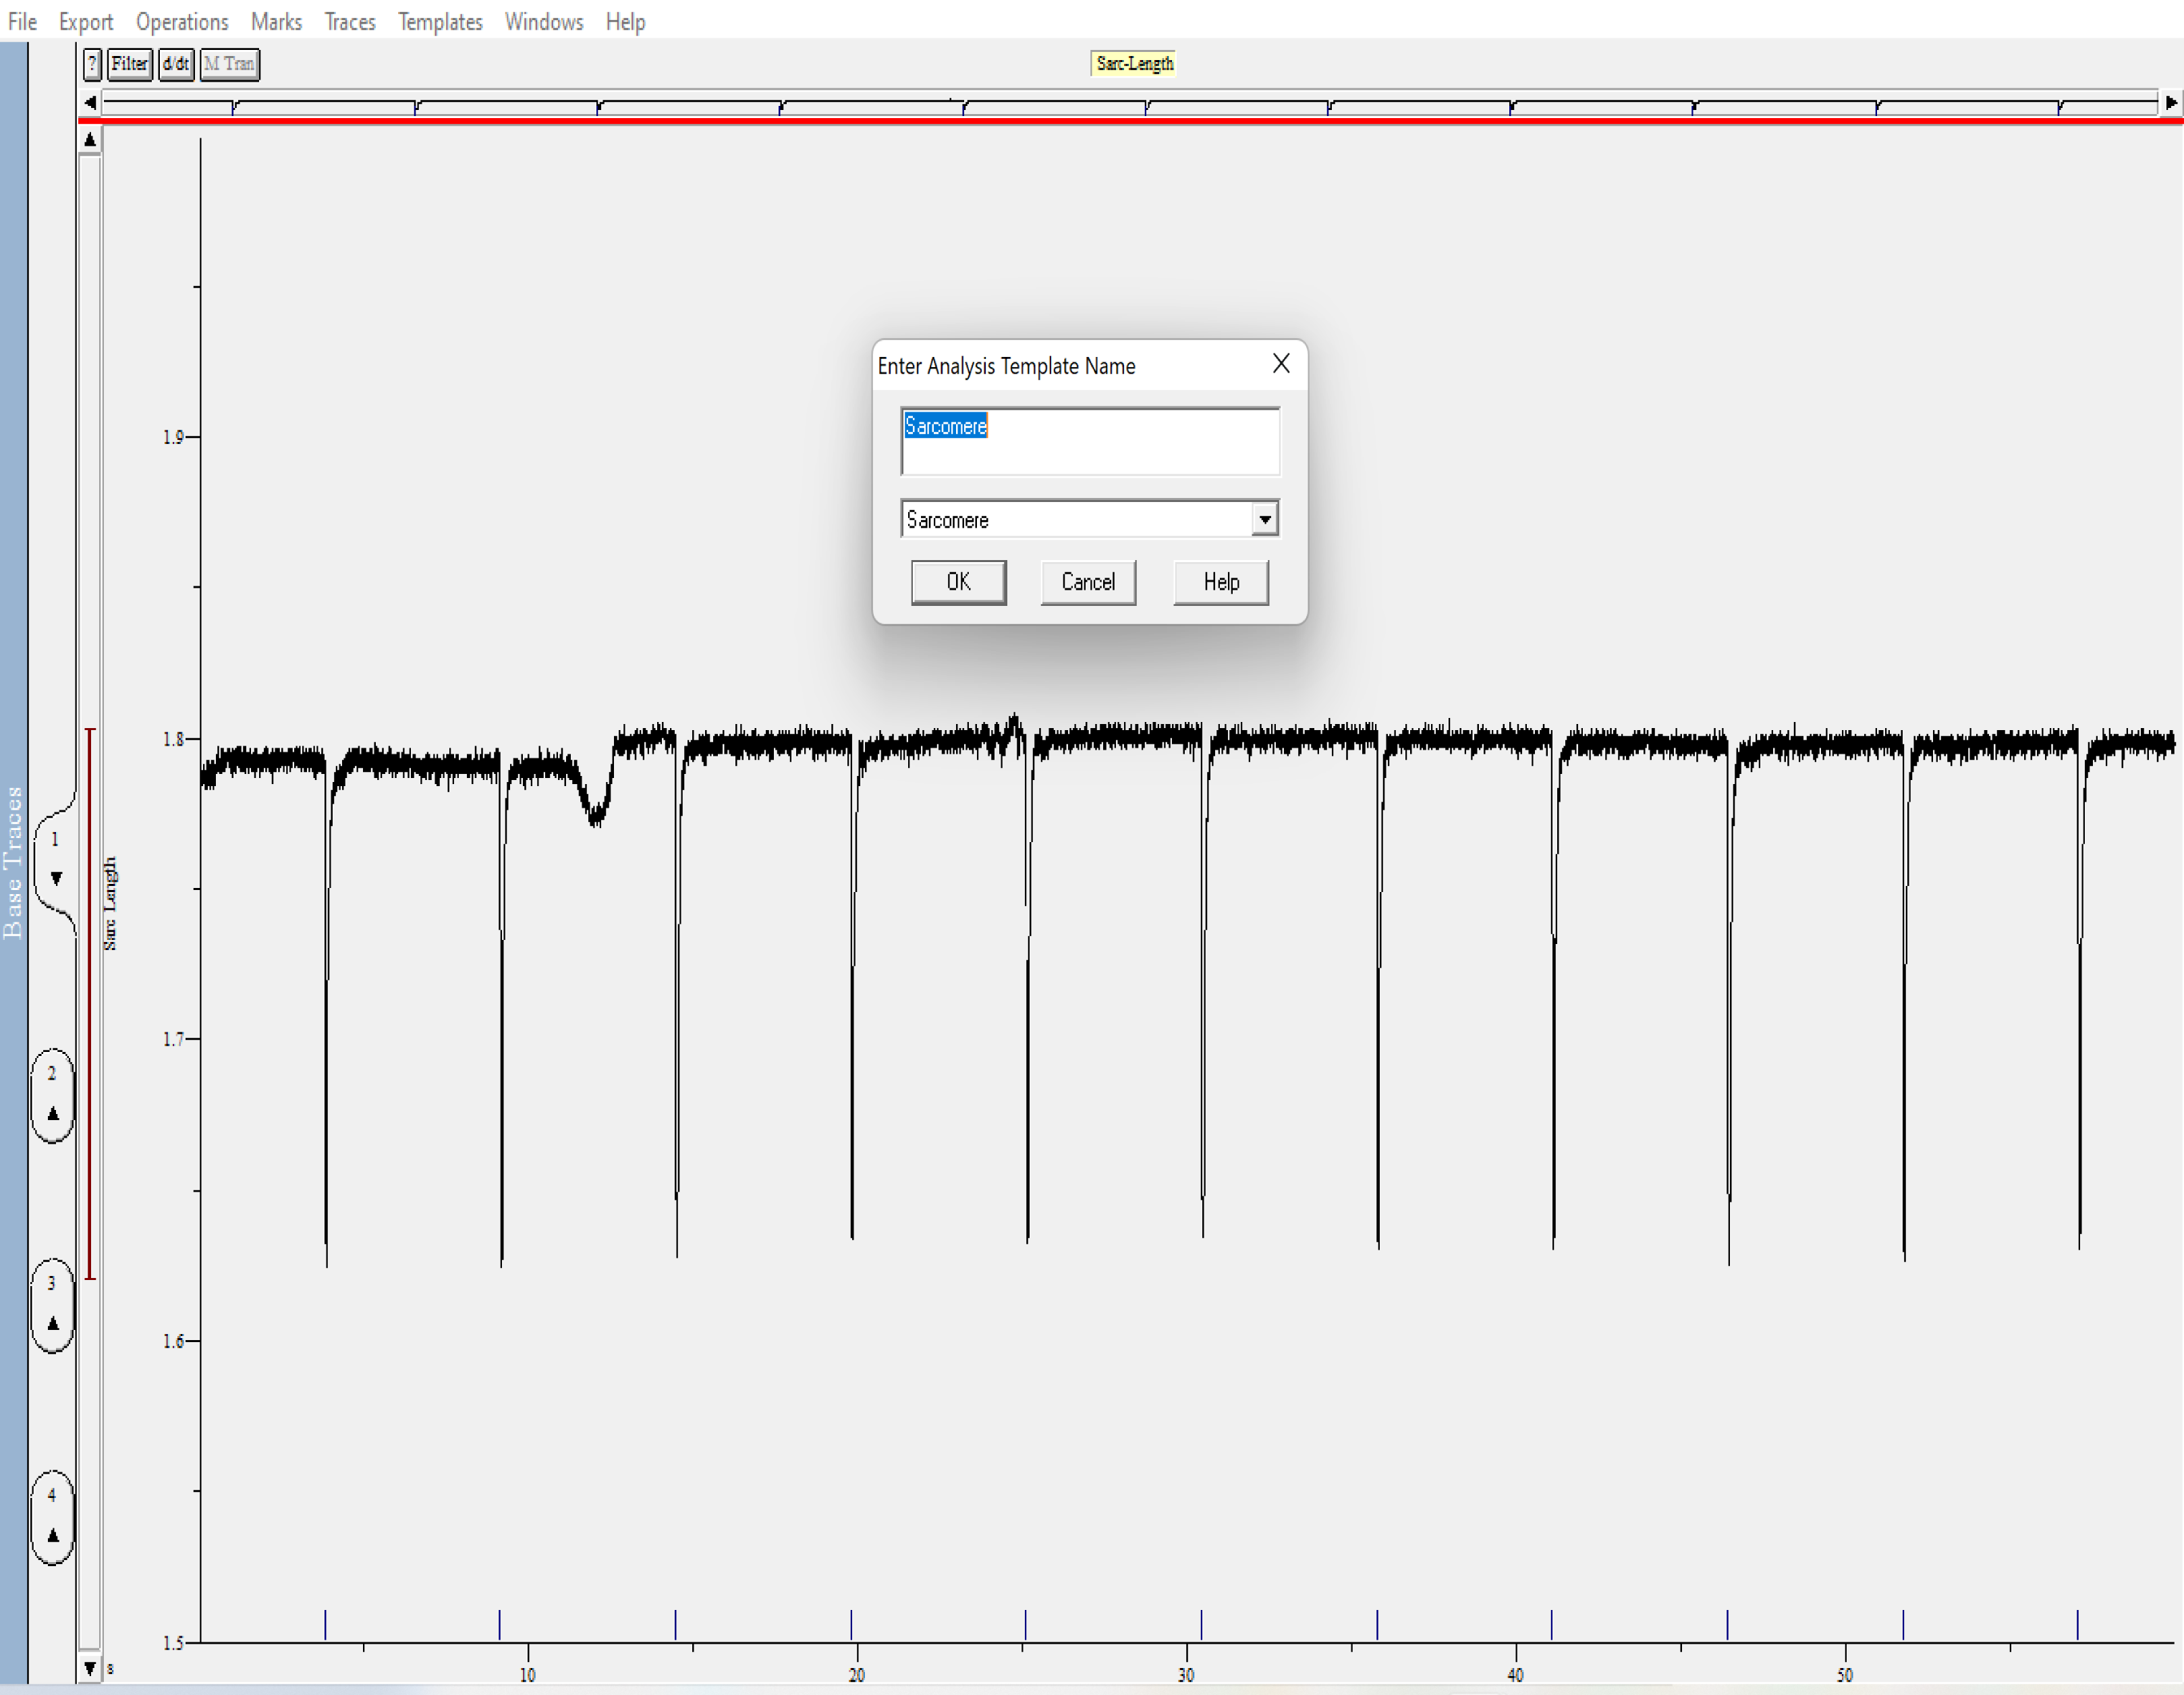
Task: Click the d/dt derivative button
Action: click(176, 64)
